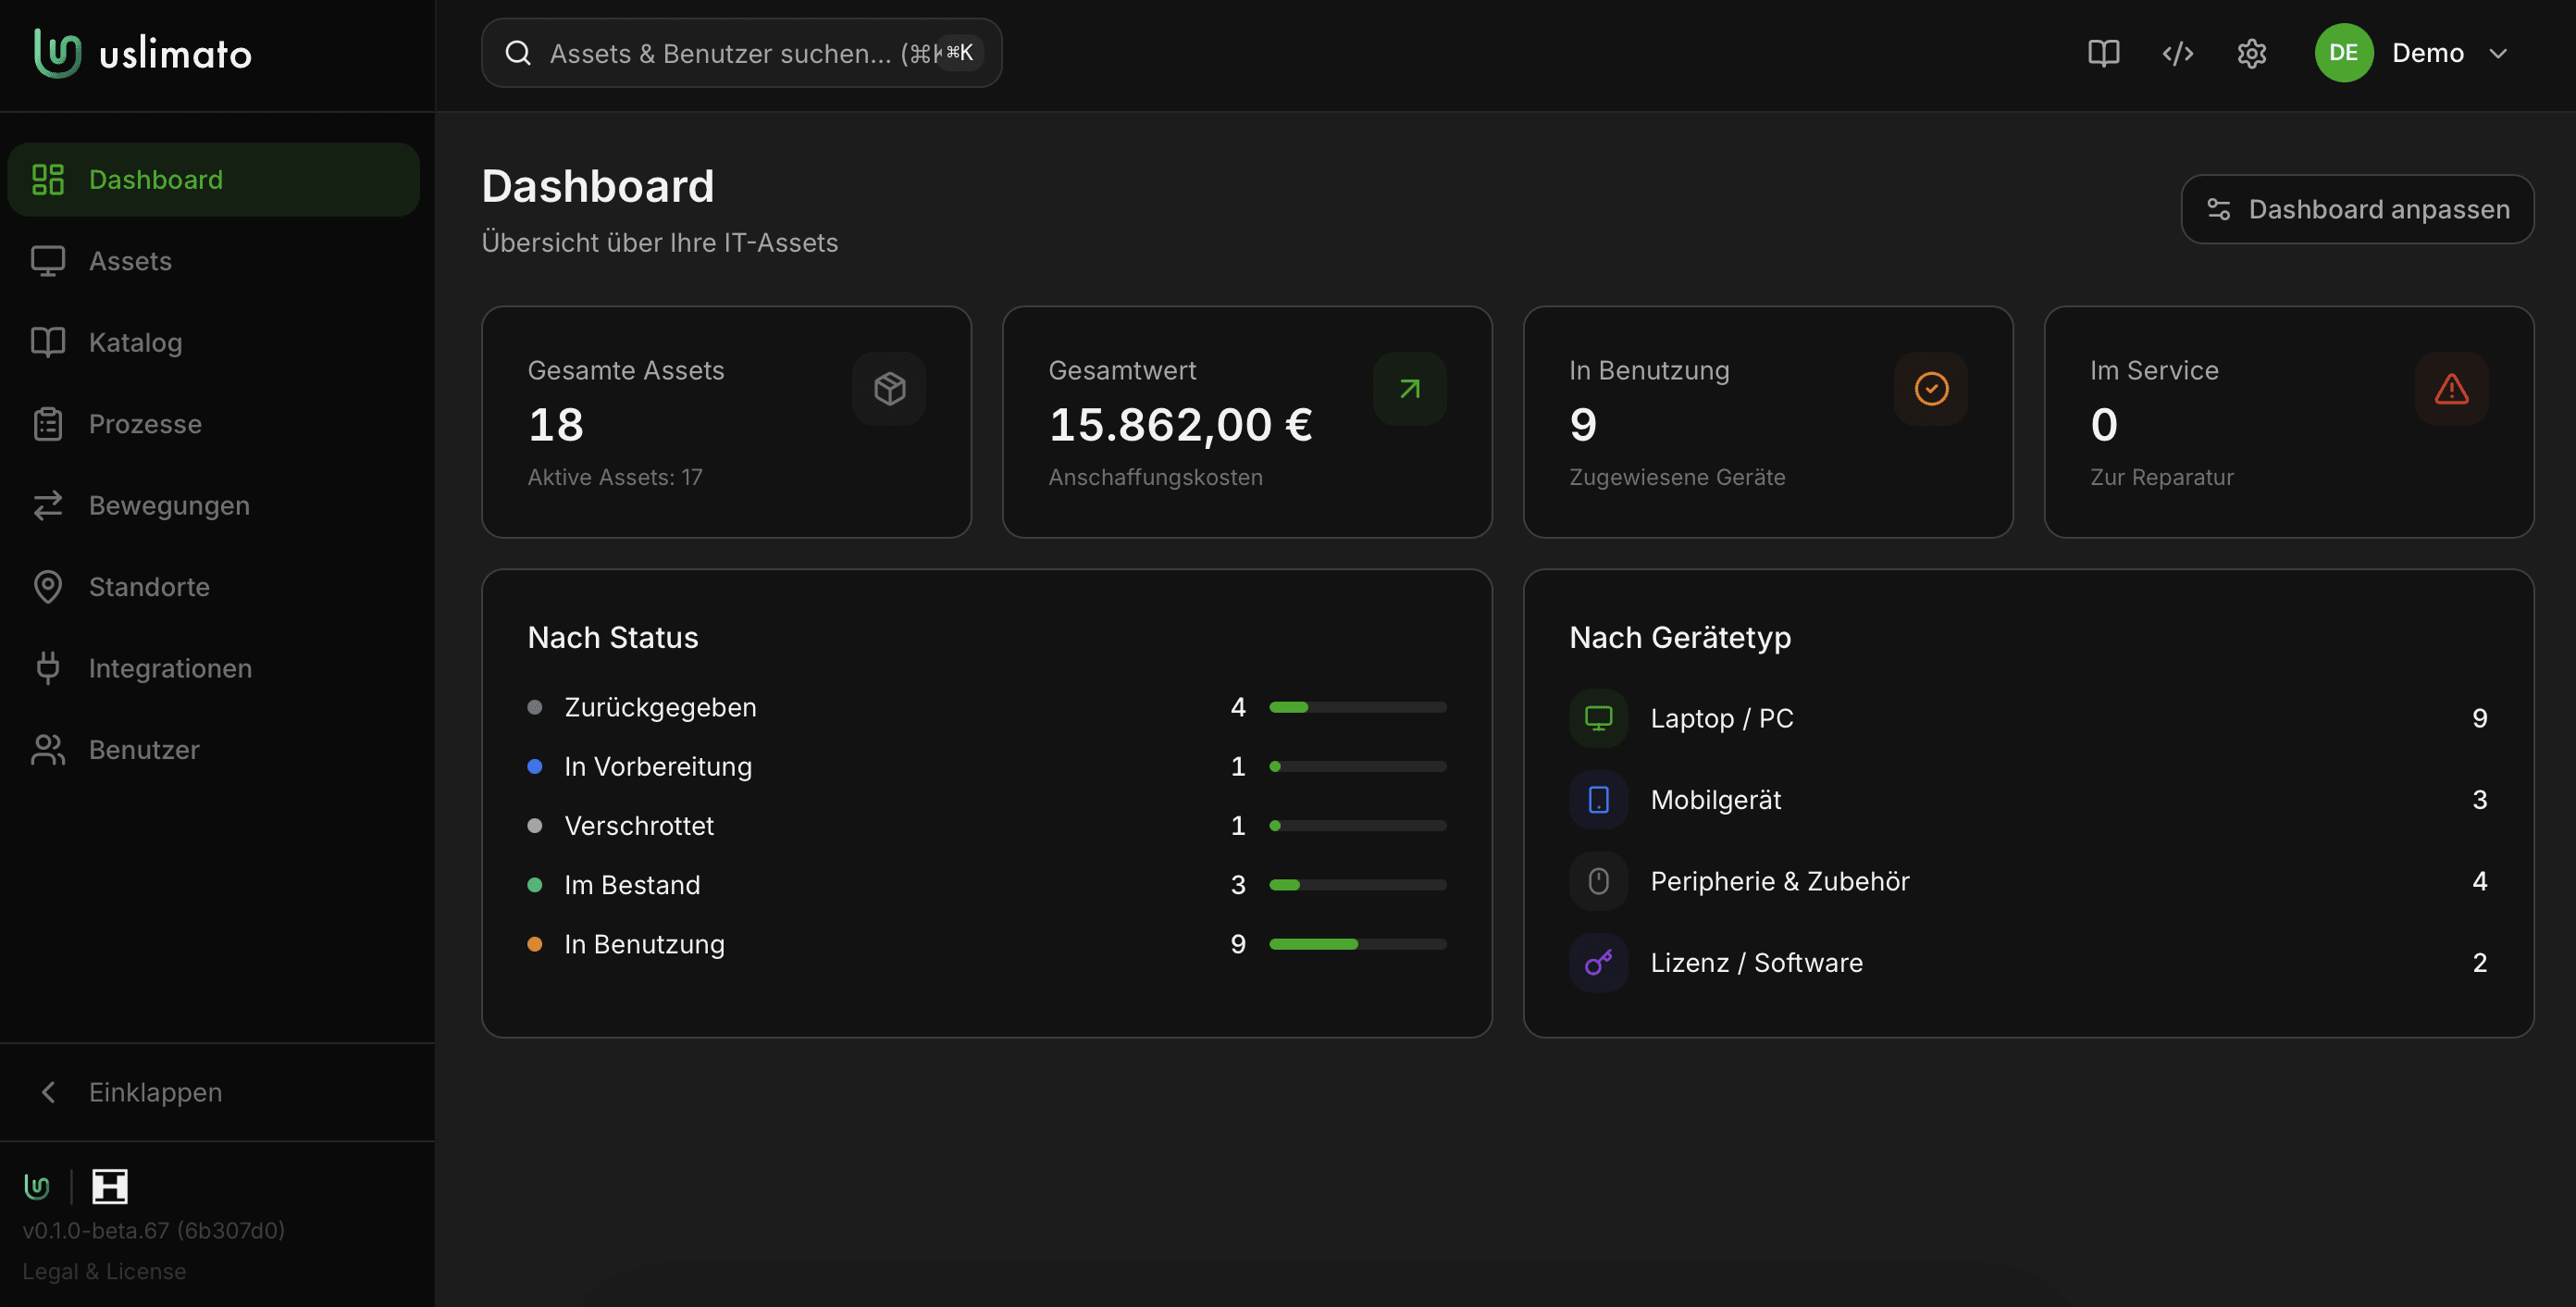
Task: Click the 15.862,00 € total value
Action: [1180, 425]
